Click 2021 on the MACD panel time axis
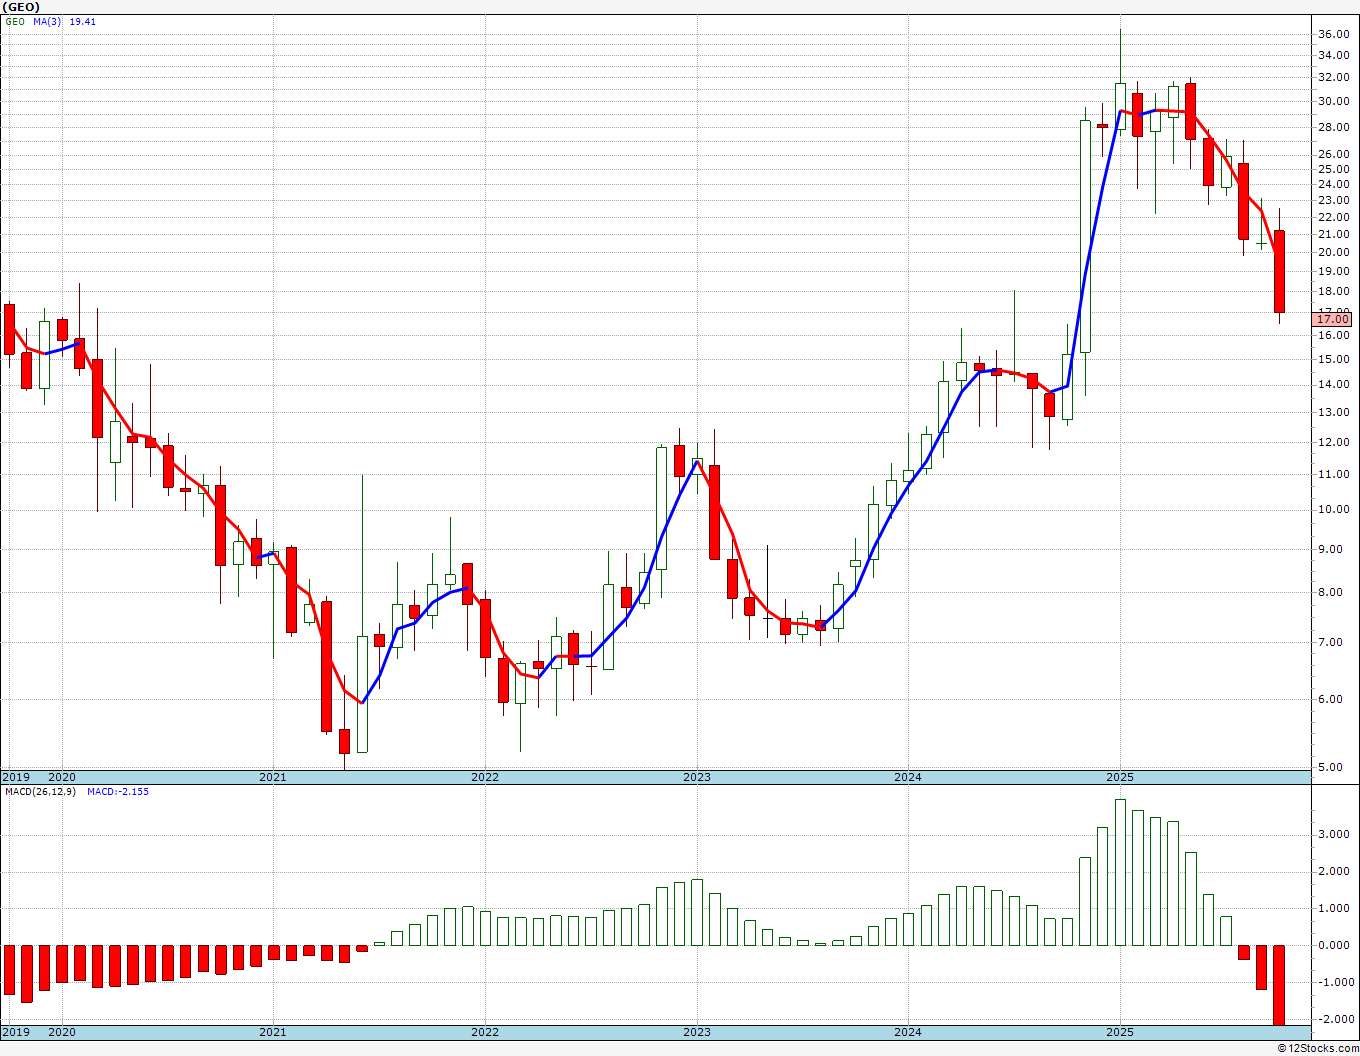The height and width of the screenshot is (1056, 1360). tap(273, 1032)
